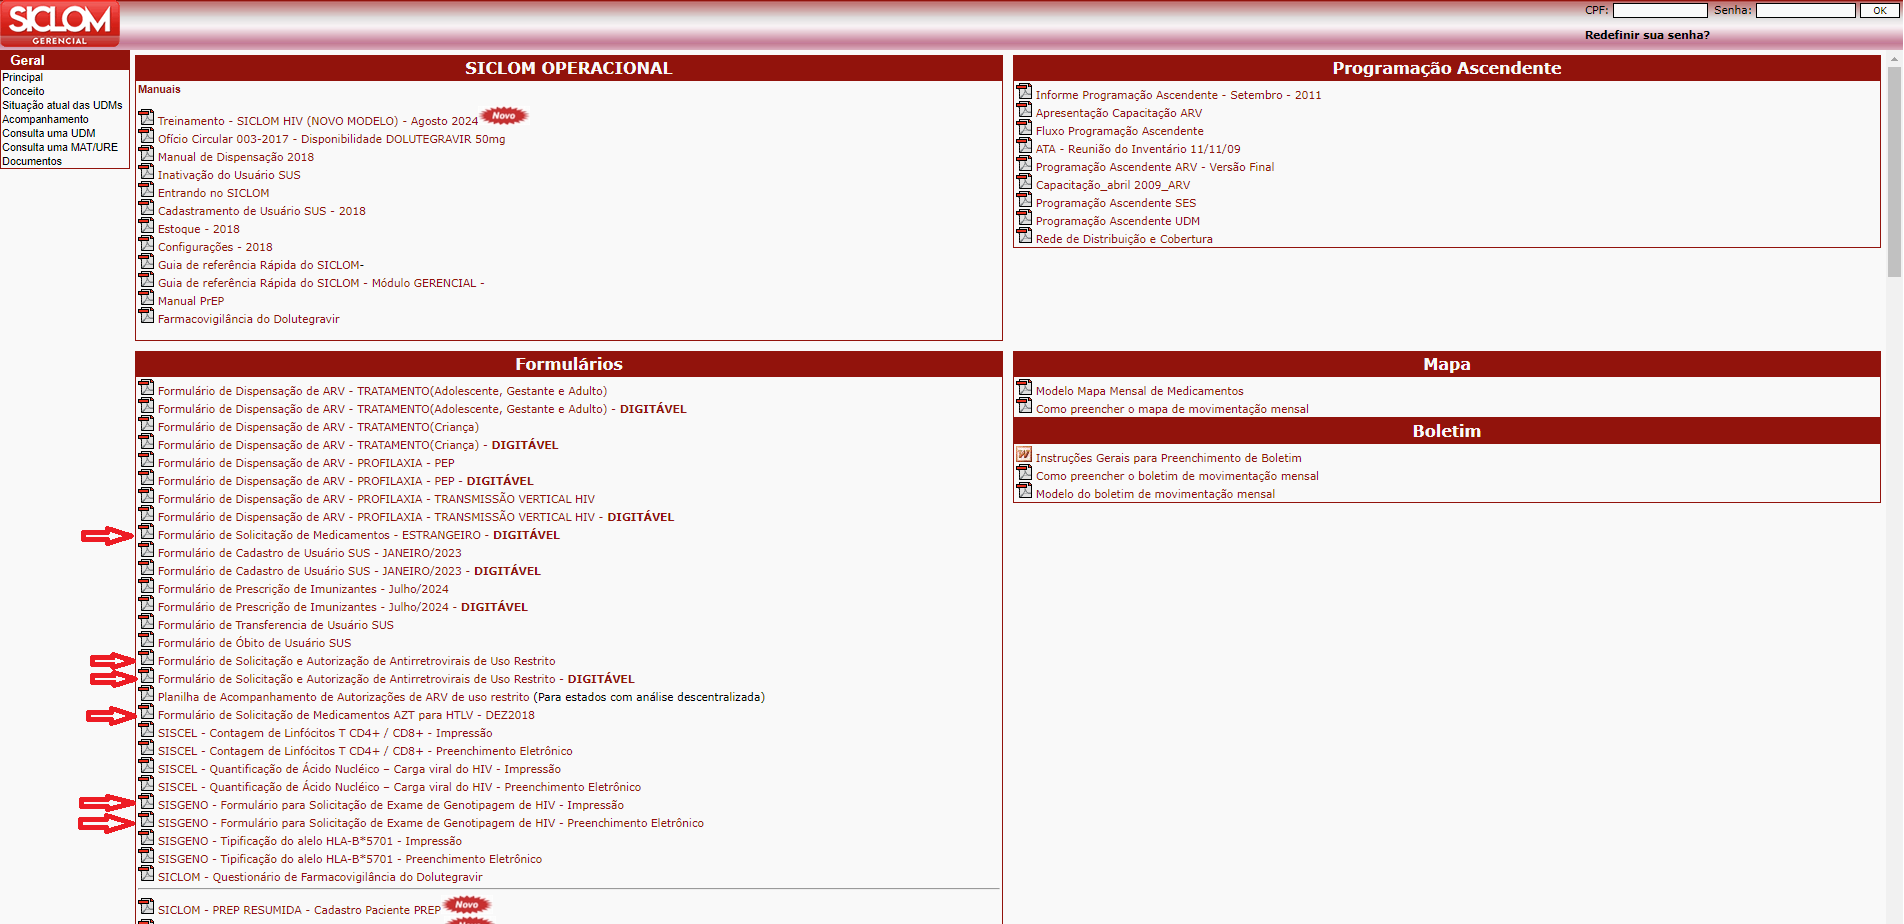Click PDF icon beside Manual PrEP

[x=146, y=298]
